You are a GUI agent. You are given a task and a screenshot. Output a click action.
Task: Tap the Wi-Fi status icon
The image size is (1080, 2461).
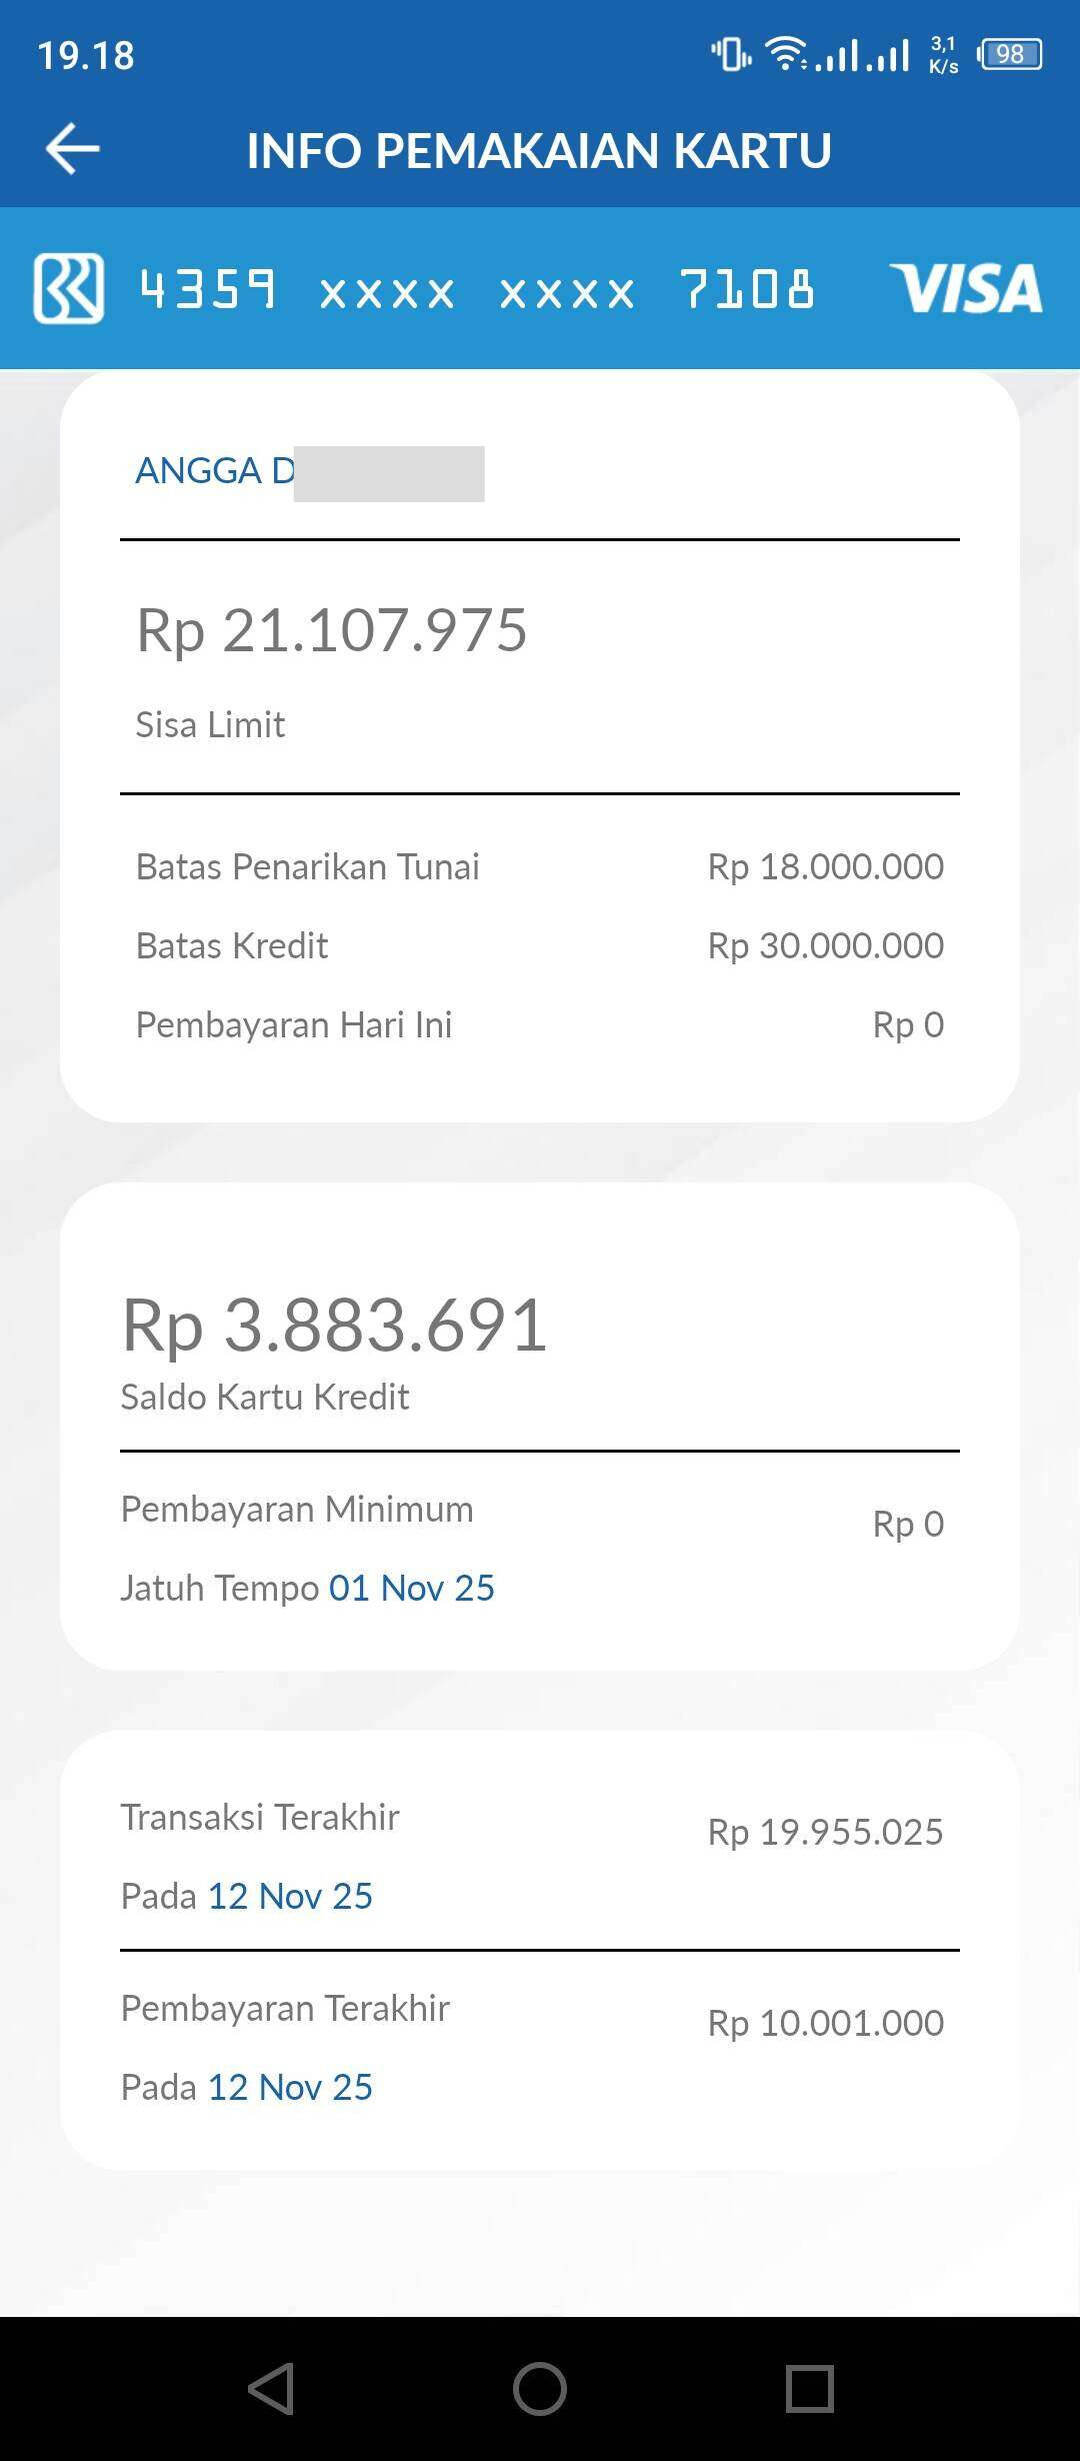point(787,53)
